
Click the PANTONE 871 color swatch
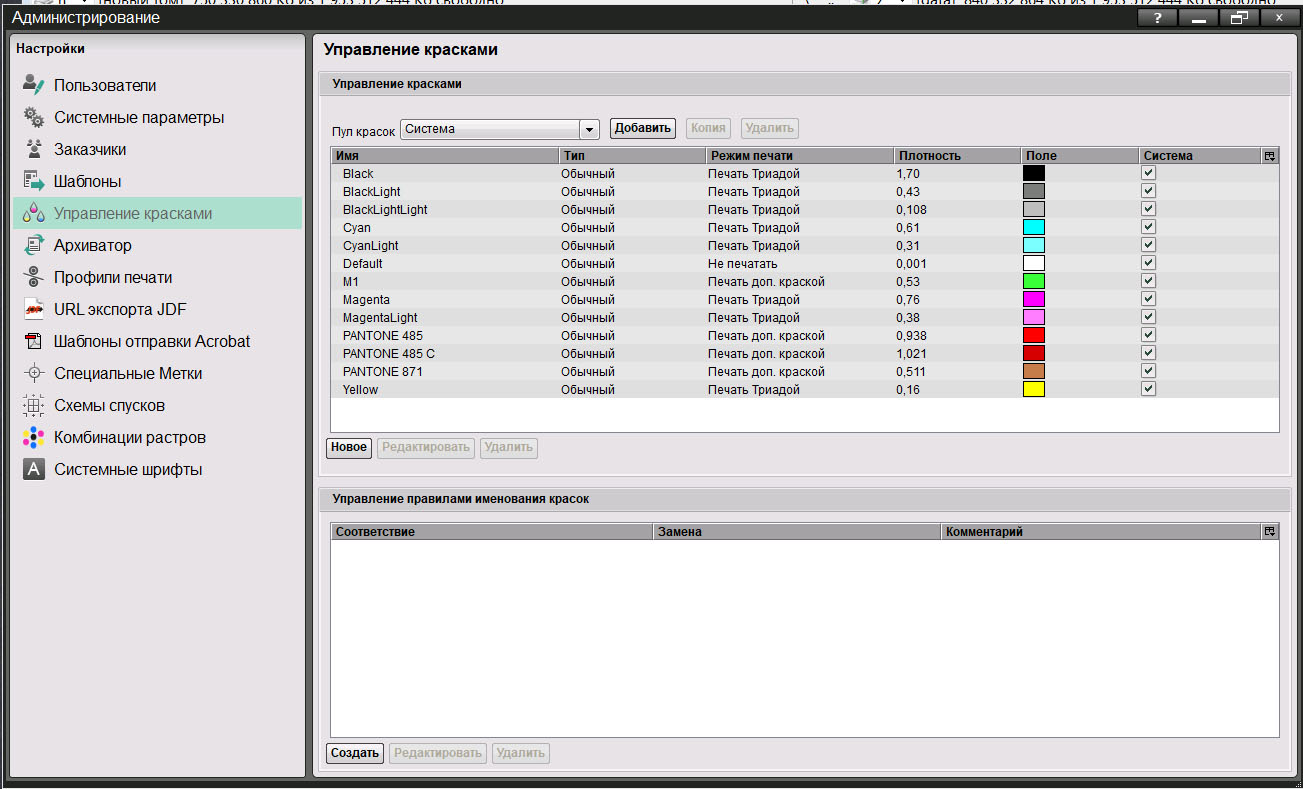tap(1033, 371)
